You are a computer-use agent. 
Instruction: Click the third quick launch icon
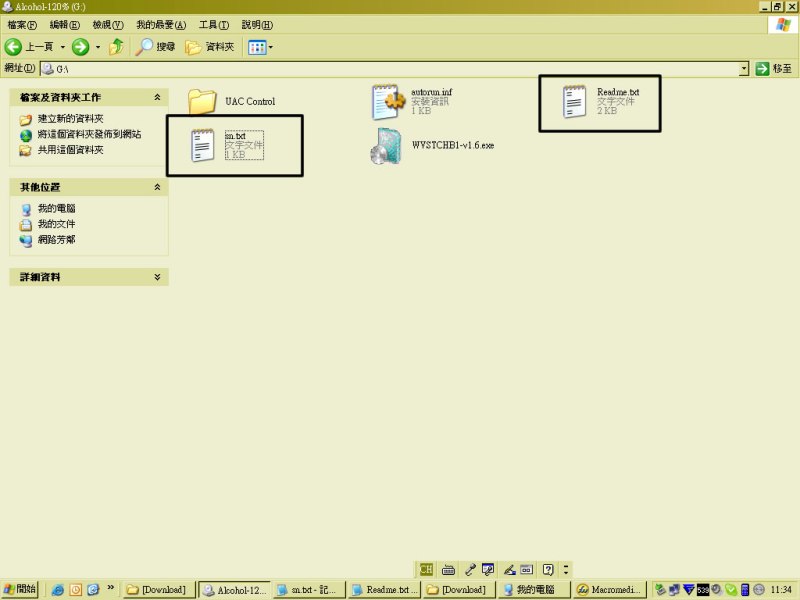(93, 590)
